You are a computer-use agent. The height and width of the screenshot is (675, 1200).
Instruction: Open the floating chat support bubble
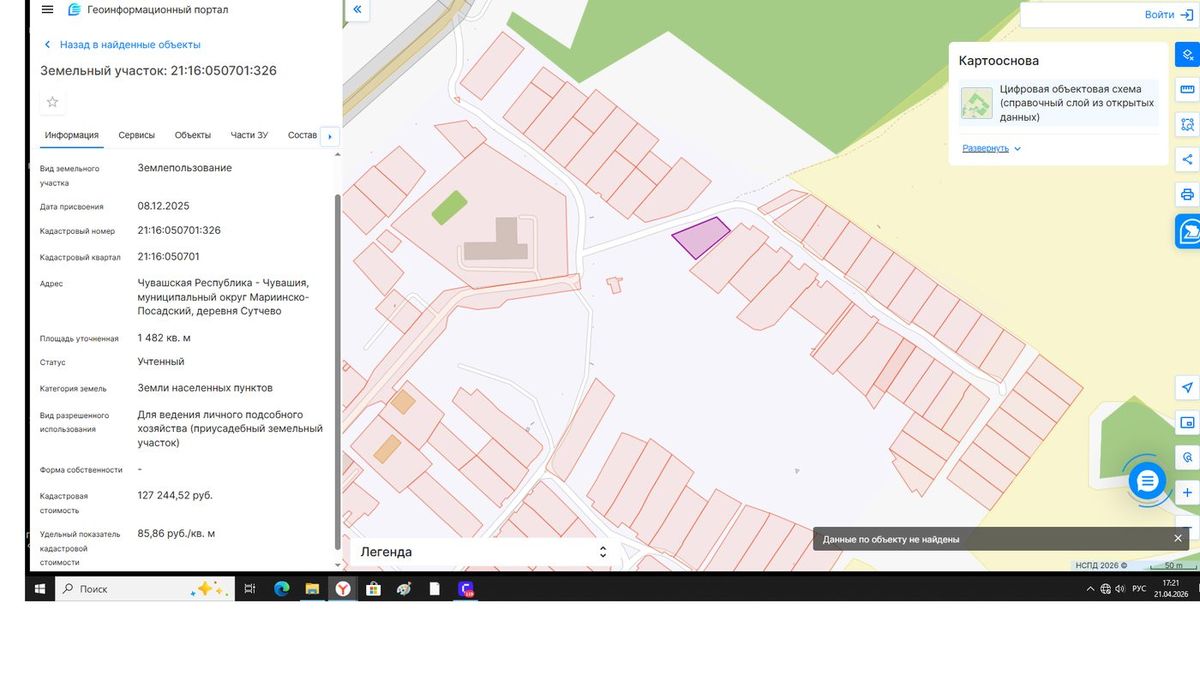(1147, 481)
